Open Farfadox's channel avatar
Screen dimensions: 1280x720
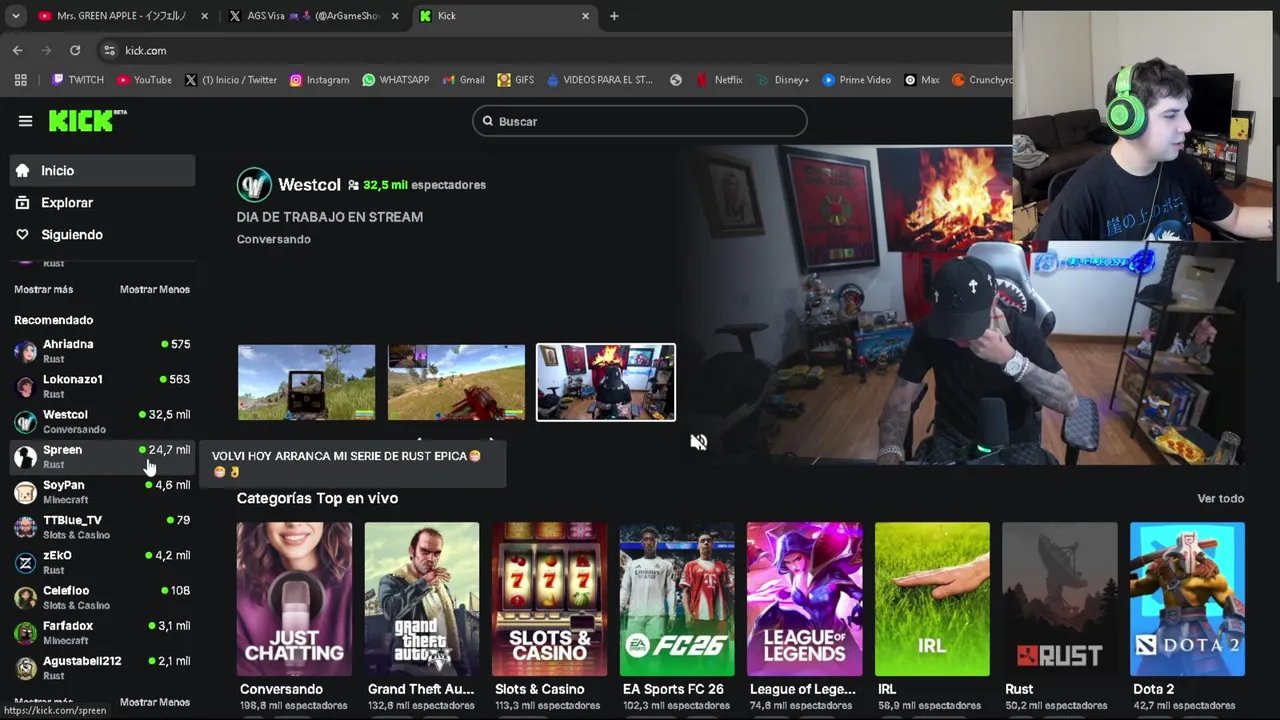(x=25, y=633)
